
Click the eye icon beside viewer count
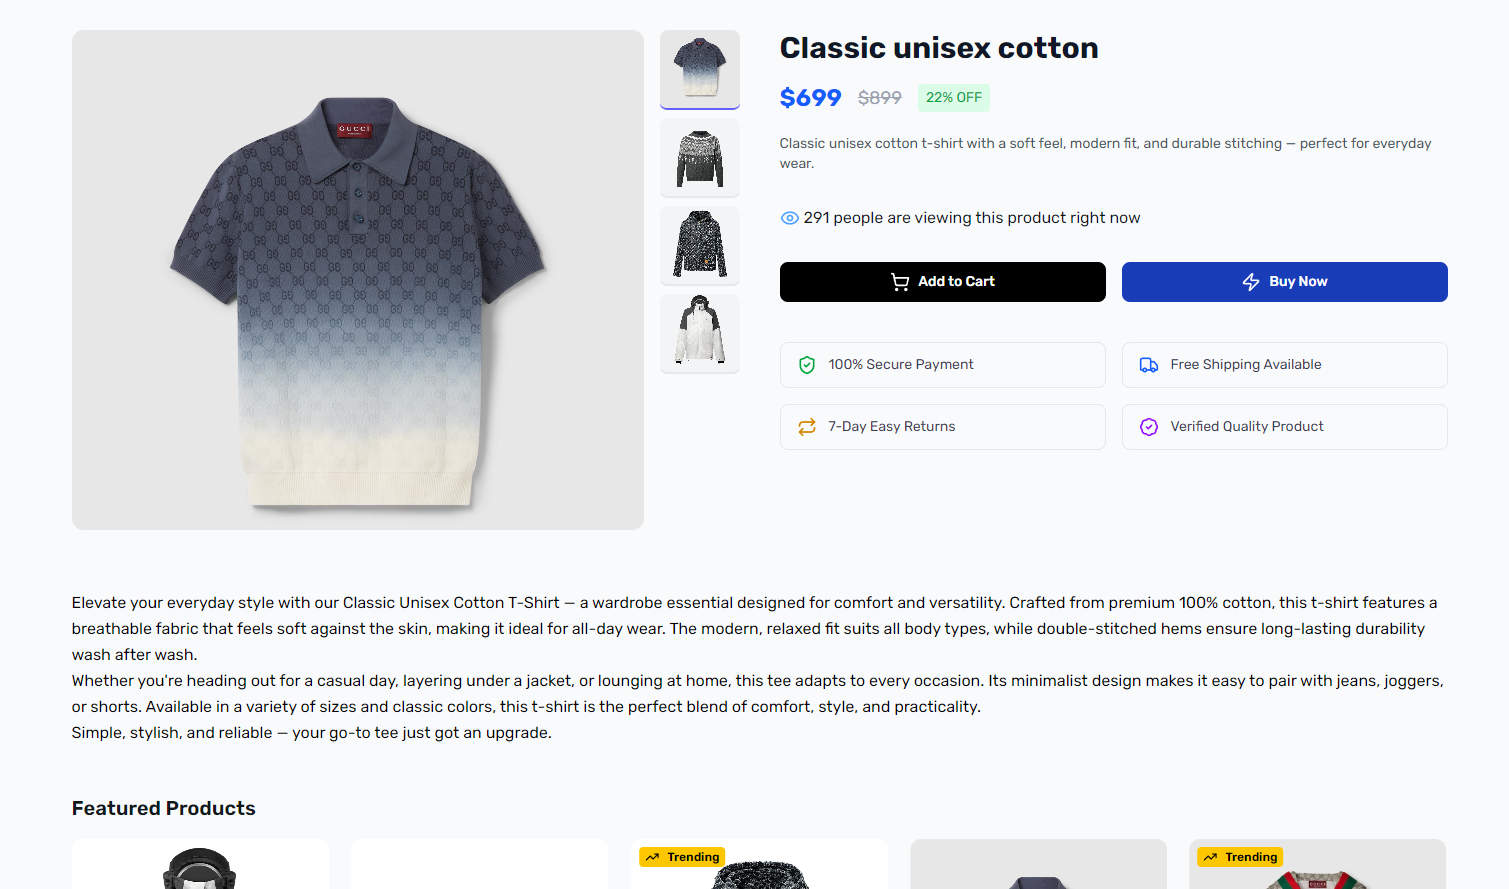click(789, 218)
